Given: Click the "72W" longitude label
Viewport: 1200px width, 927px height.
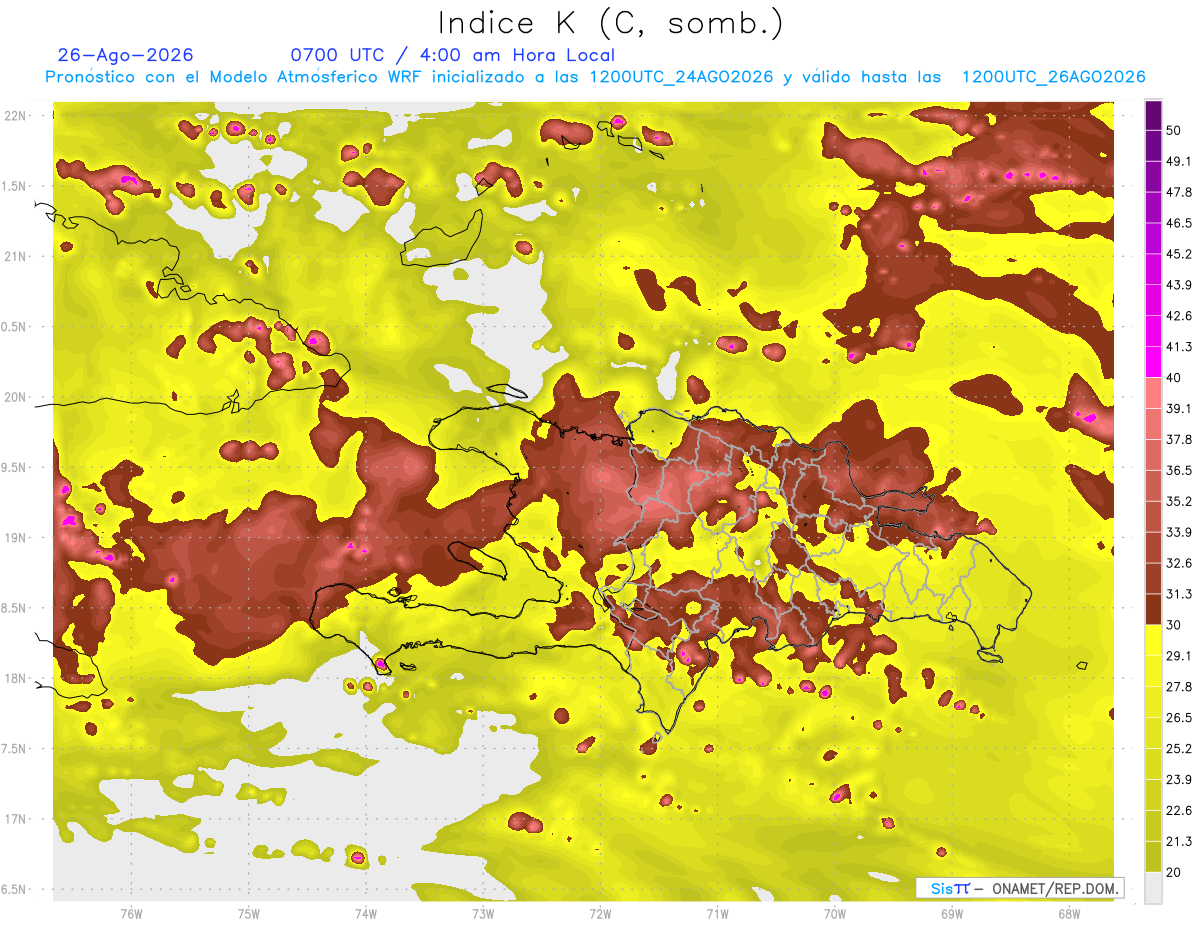Looking at the screenshot, I should 600,913.
